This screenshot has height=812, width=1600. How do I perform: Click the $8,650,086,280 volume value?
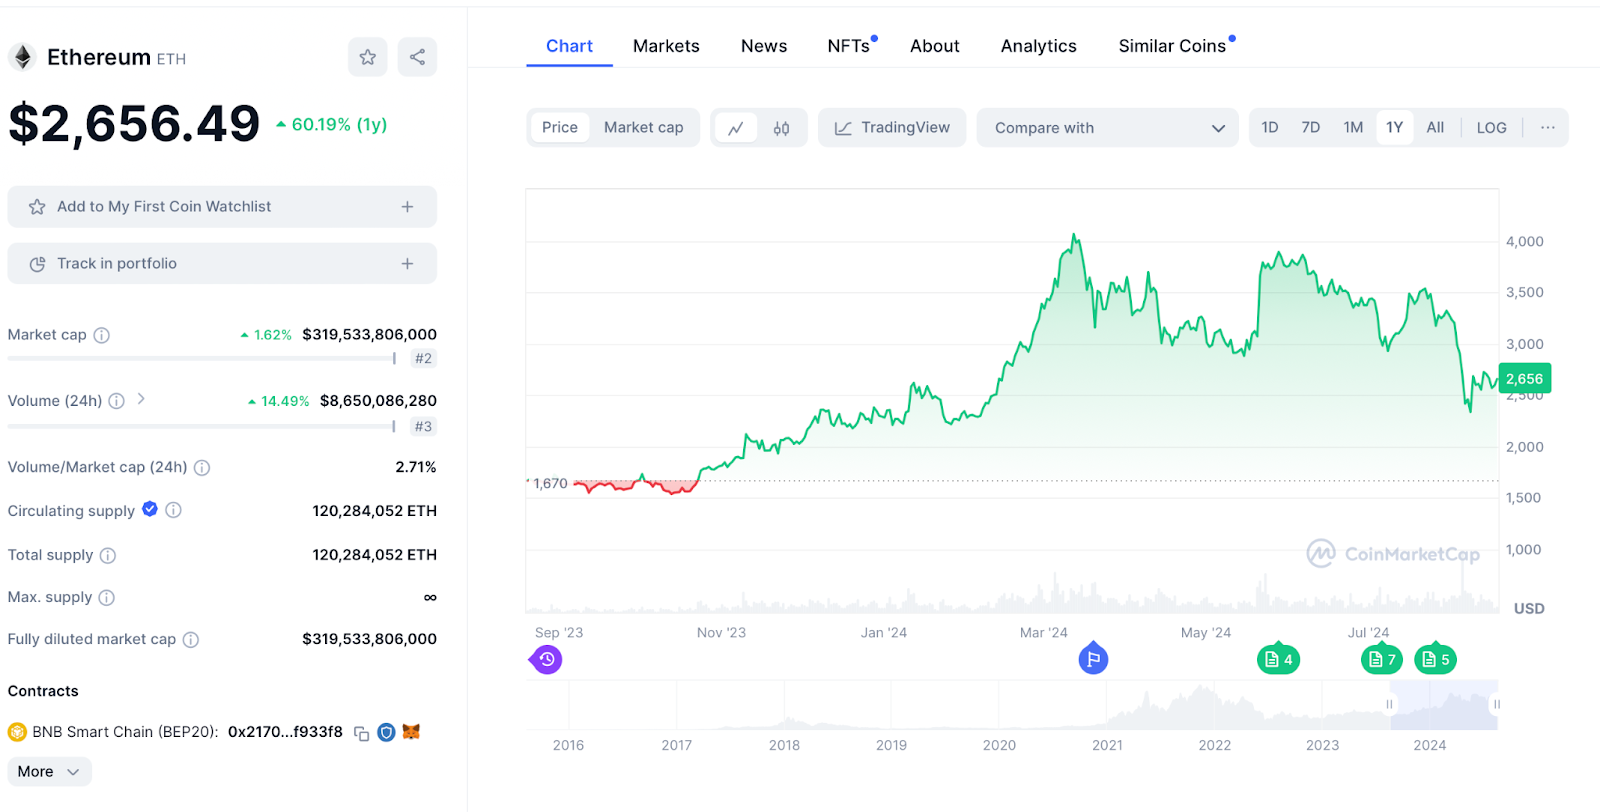378,401
